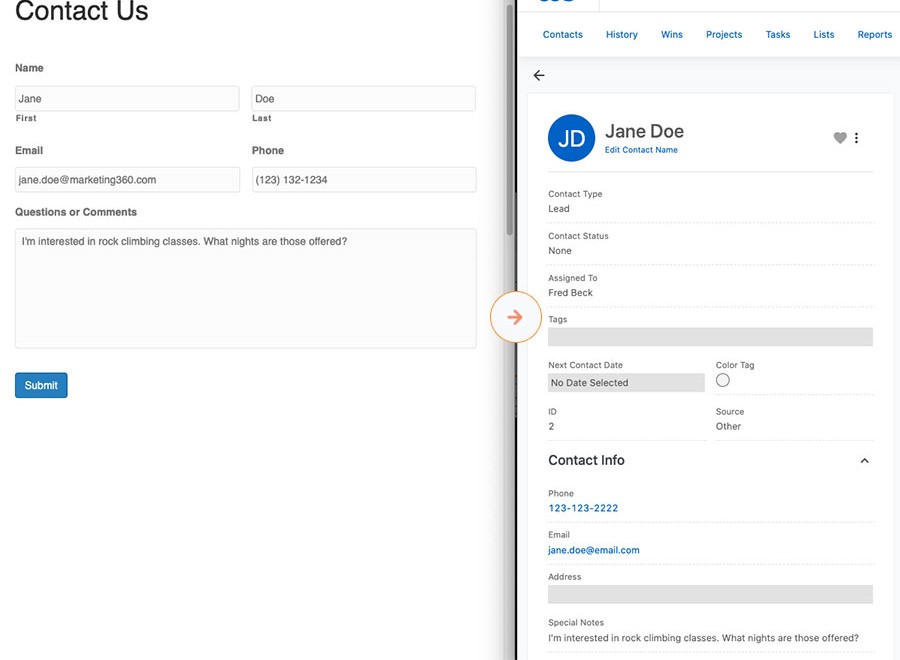Click the empty Address field

tap(710, 594)
